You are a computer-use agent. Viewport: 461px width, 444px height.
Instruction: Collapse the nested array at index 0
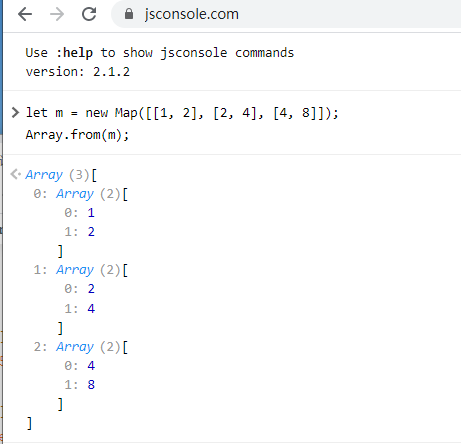75,194
